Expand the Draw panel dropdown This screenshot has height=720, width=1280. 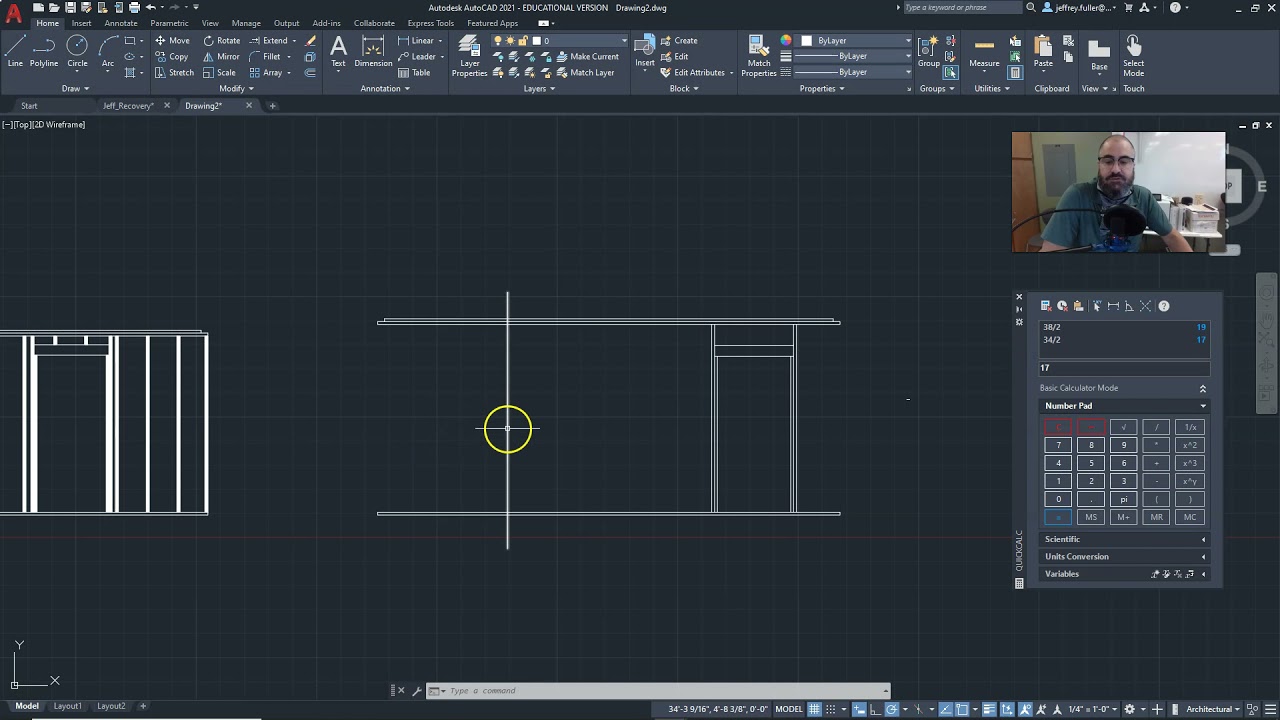[x=75, y=88]
